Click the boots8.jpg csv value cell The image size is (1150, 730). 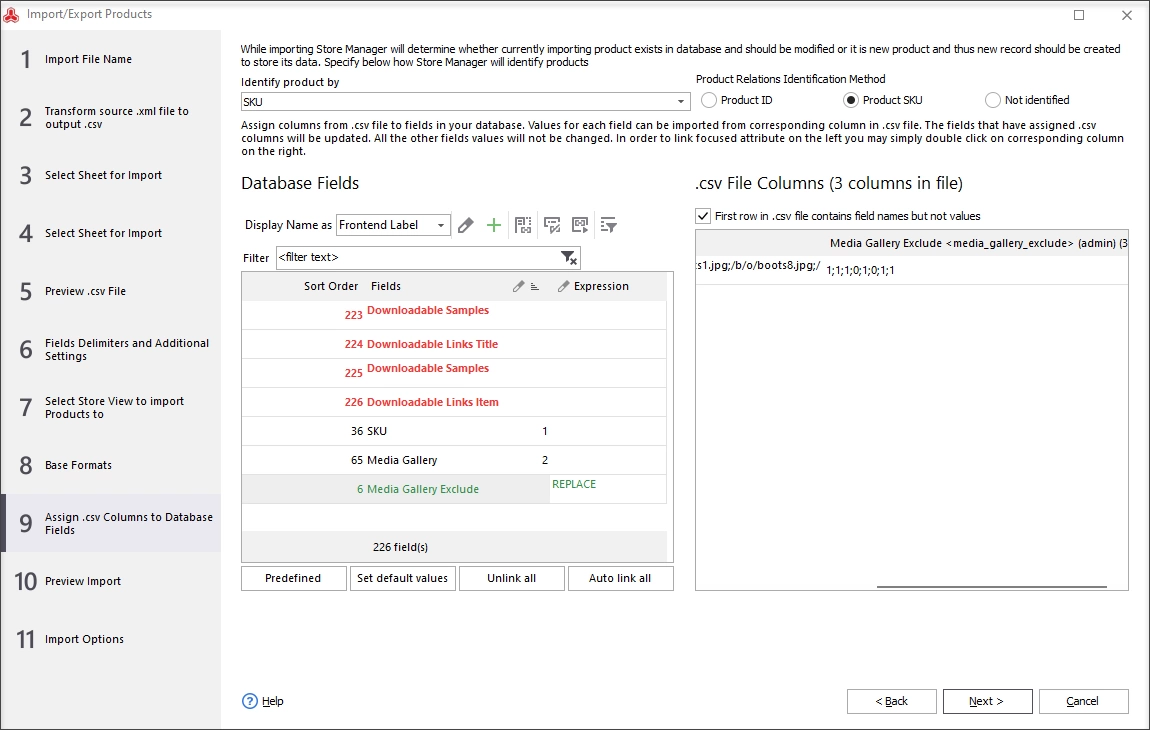click(759, 266)
